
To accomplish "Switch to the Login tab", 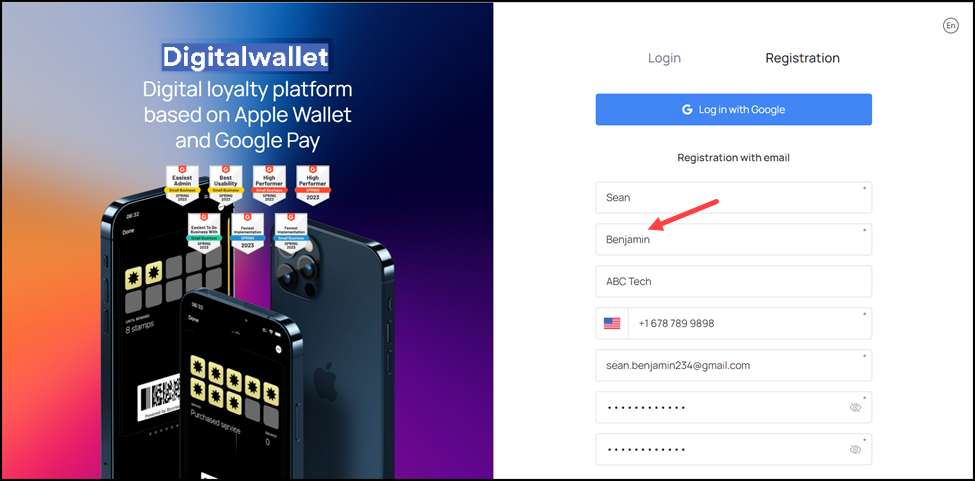I will point(664,58).
